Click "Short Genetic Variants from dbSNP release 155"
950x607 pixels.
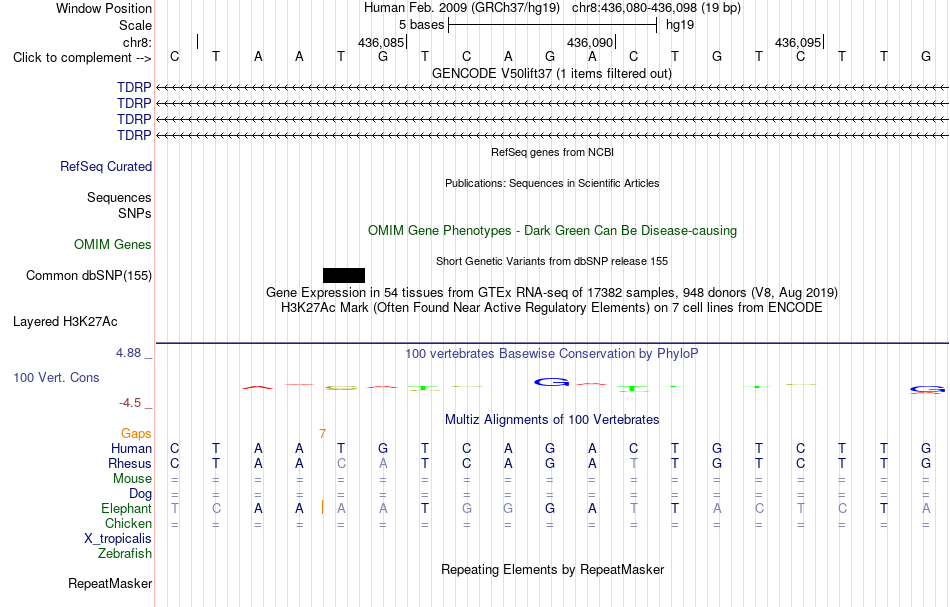pos(552,262)
